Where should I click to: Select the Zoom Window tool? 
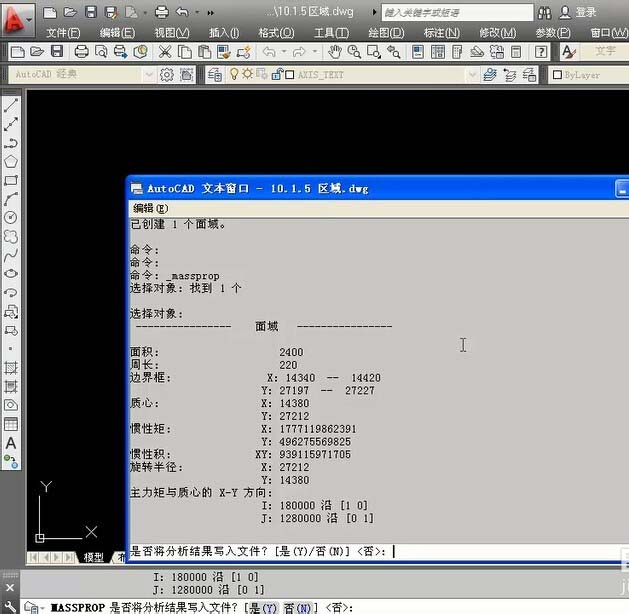(374, 52)
